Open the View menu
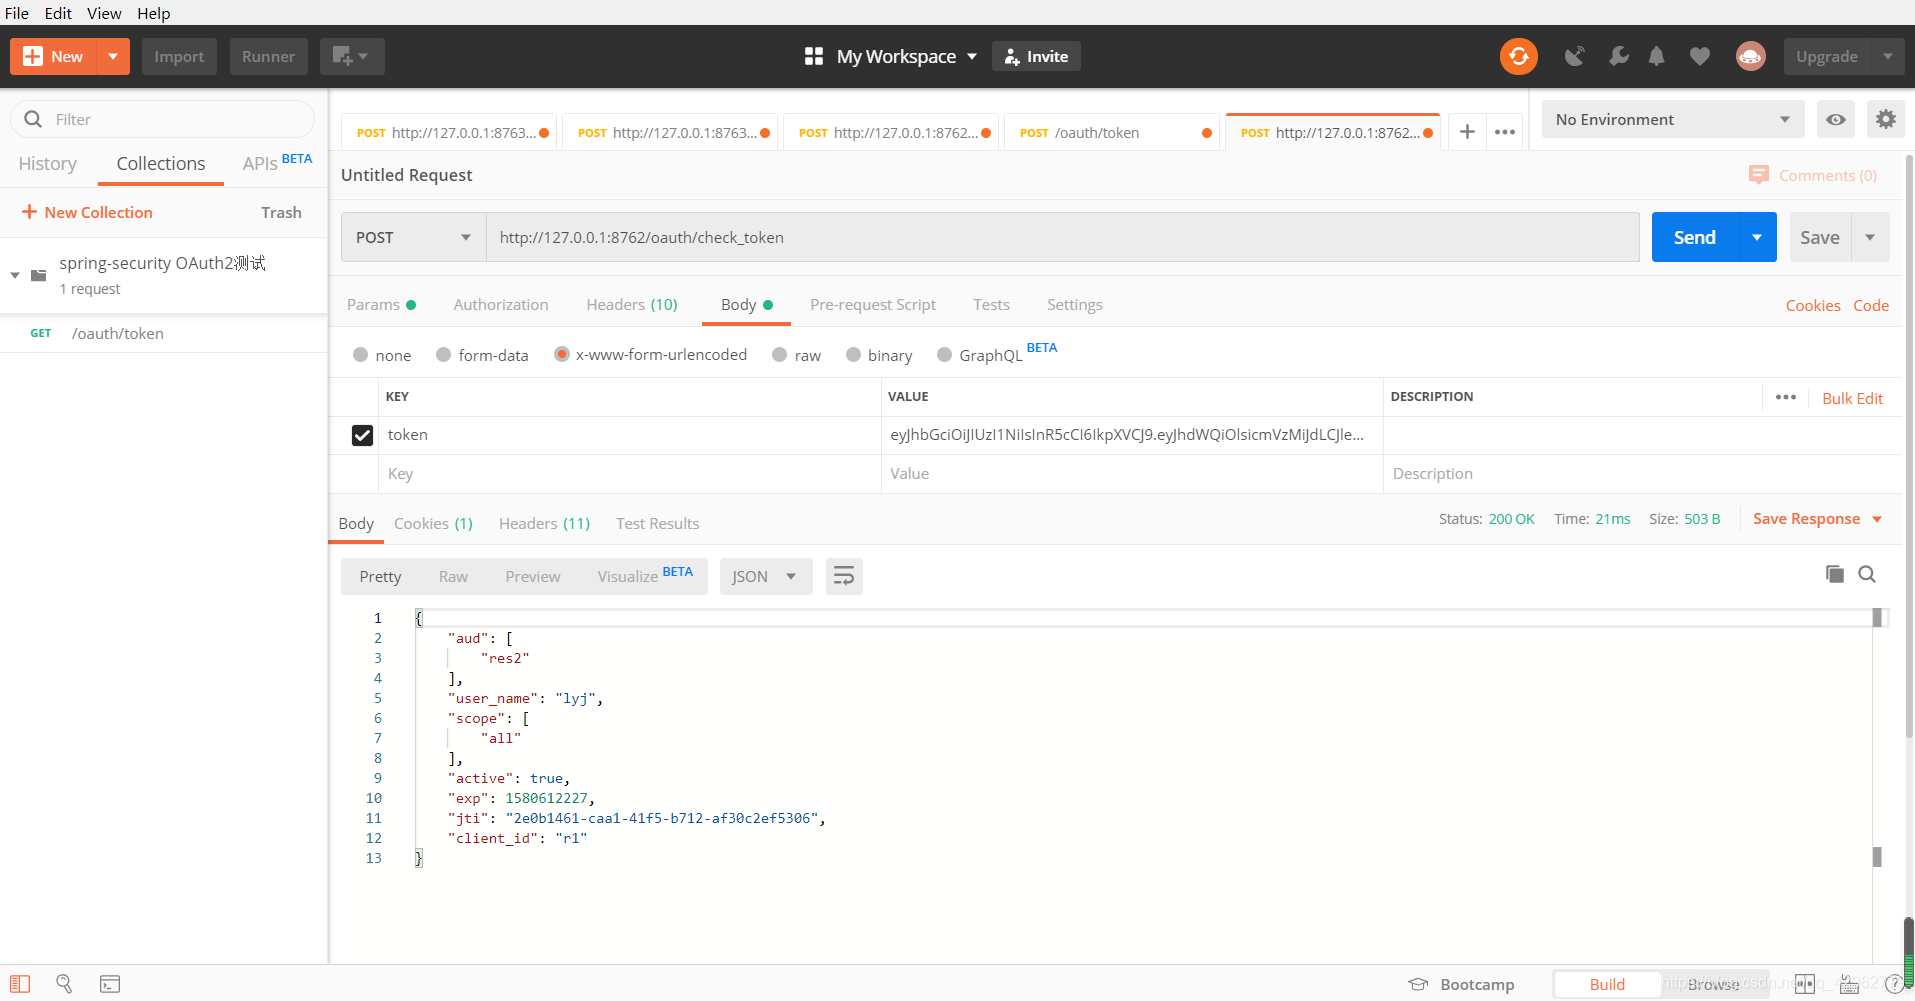 click(104, 13)
